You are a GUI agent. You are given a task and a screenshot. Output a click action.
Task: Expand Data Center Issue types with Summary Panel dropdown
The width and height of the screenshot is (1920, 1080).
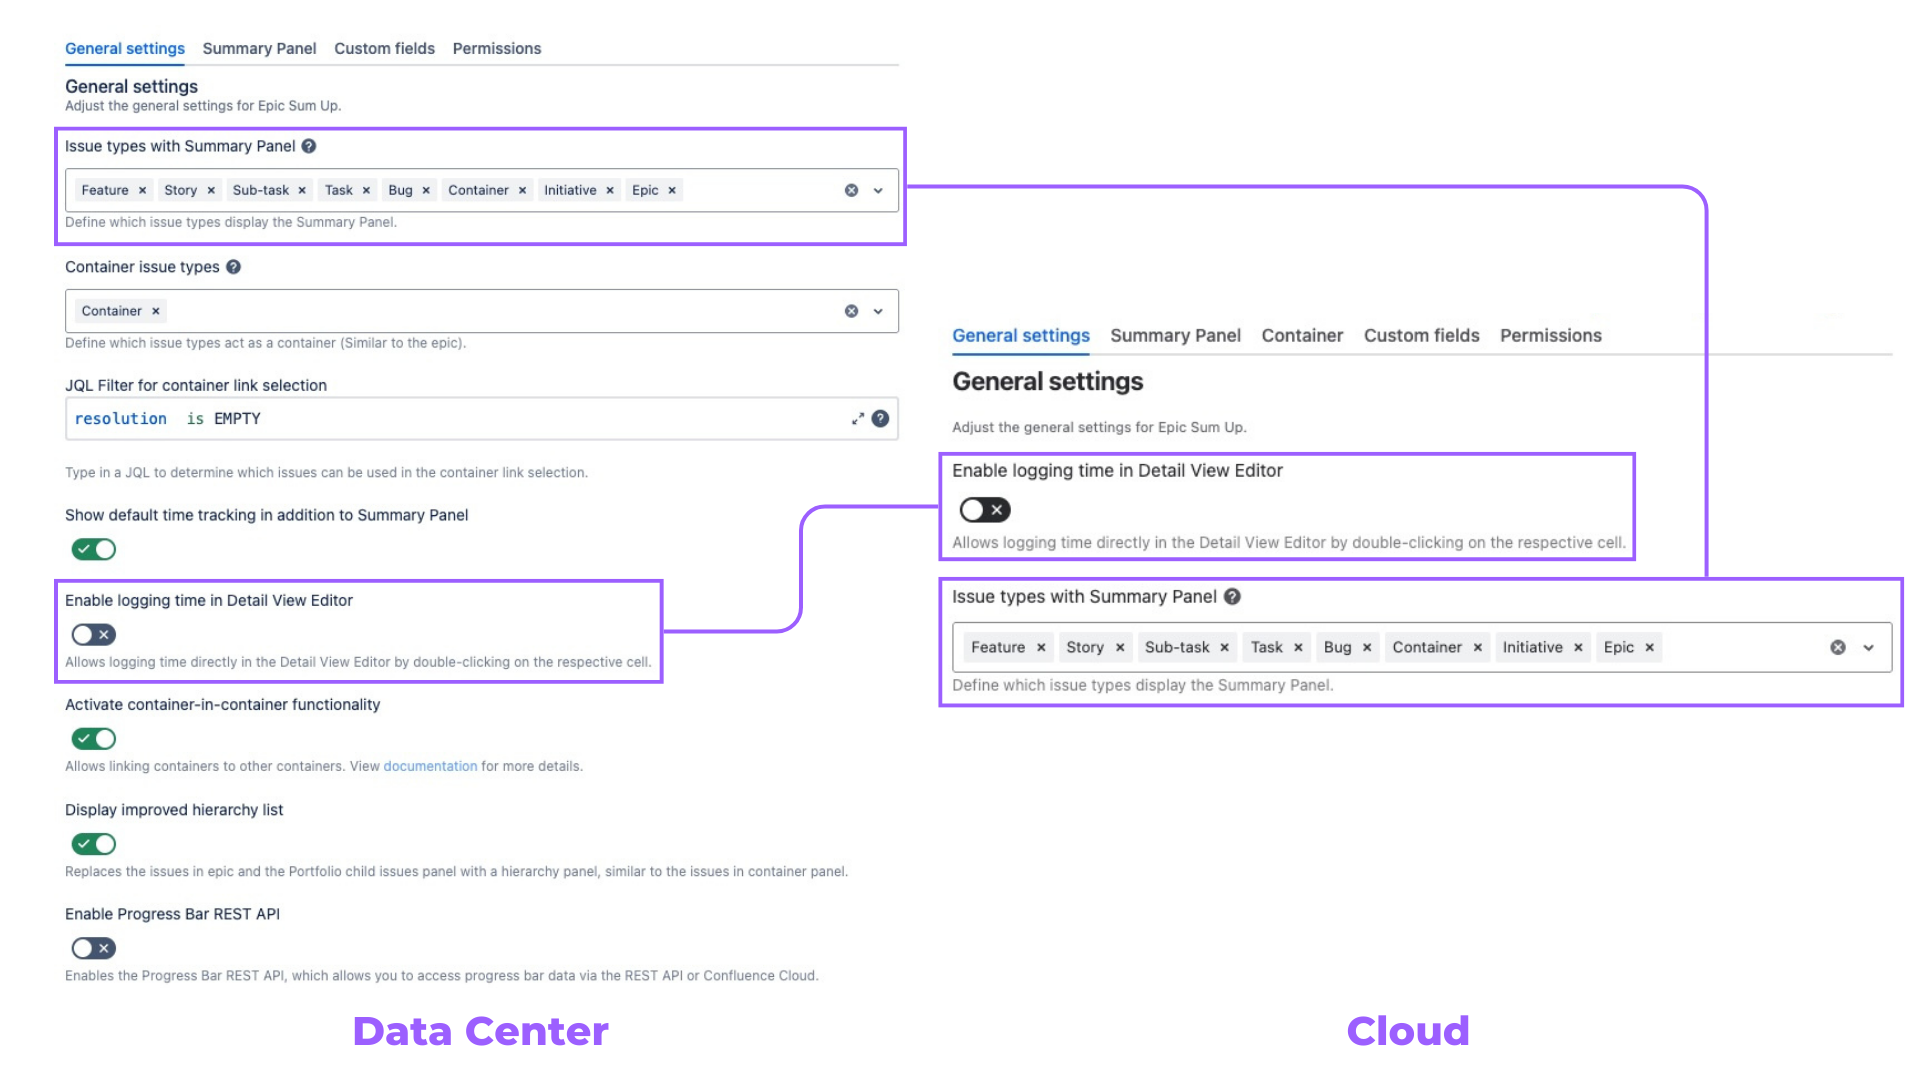tap(878, 190)
